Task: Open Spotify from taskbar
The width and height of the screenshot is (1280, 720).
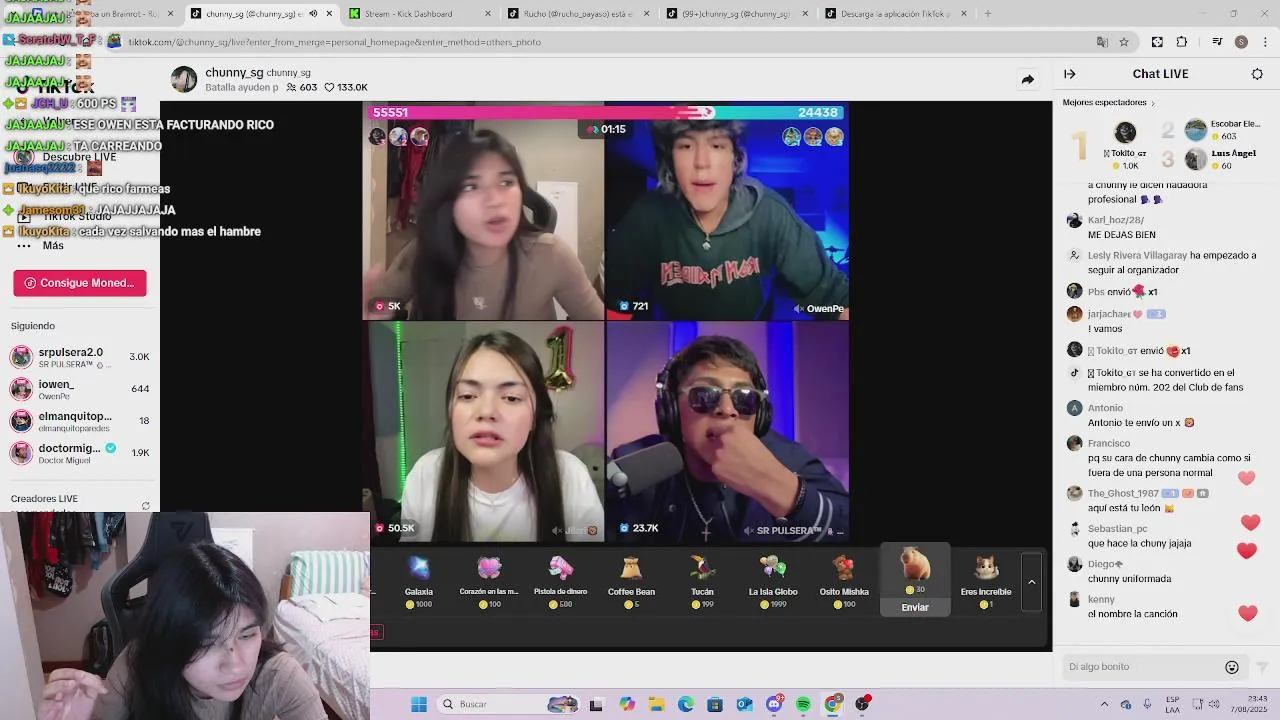Action: 803,704
